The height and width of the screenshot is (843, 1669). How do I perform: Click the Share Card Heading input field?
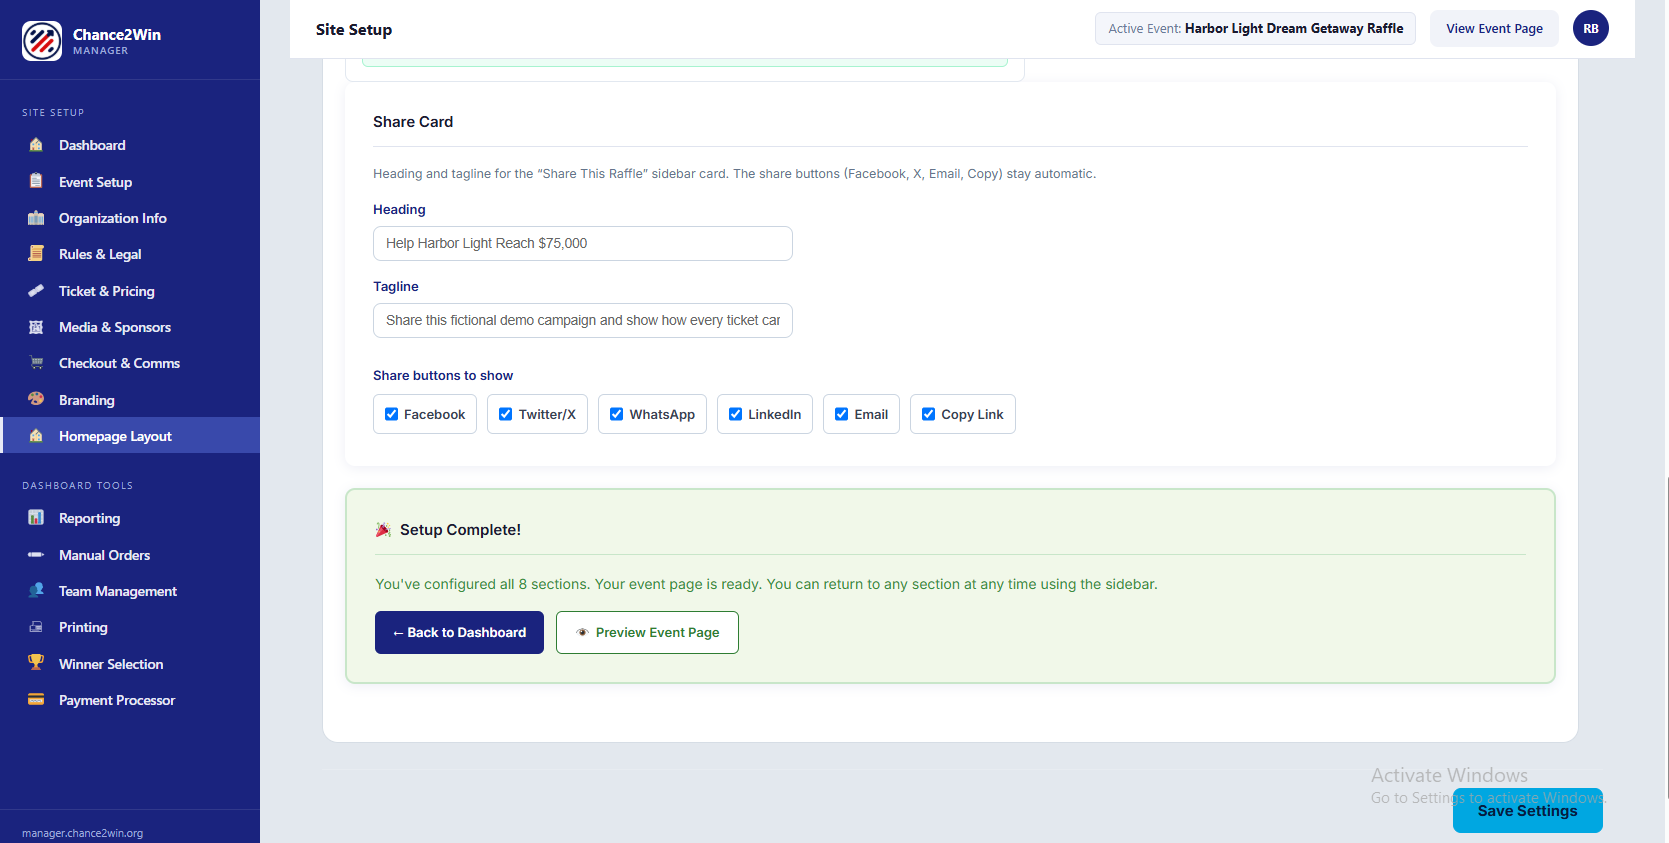tap(582, 243)
